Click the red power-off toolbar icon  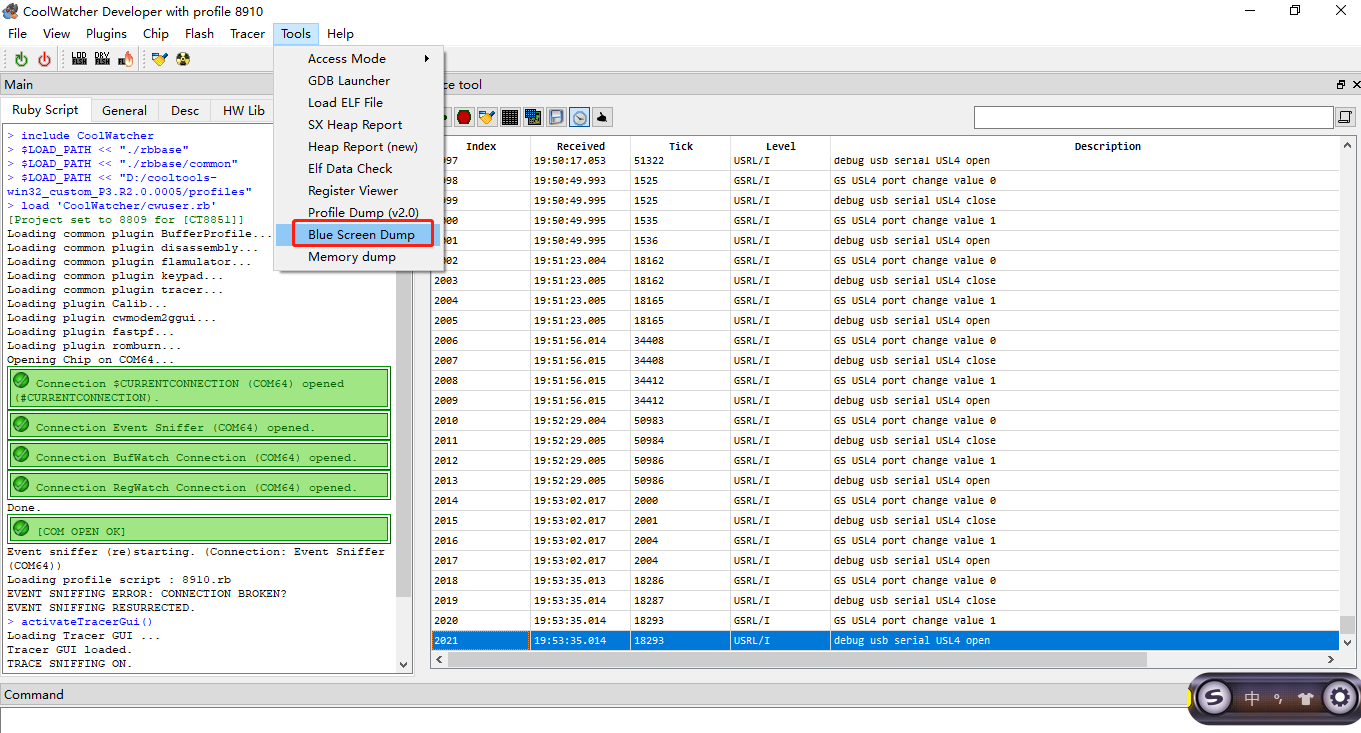pos(44,59)
